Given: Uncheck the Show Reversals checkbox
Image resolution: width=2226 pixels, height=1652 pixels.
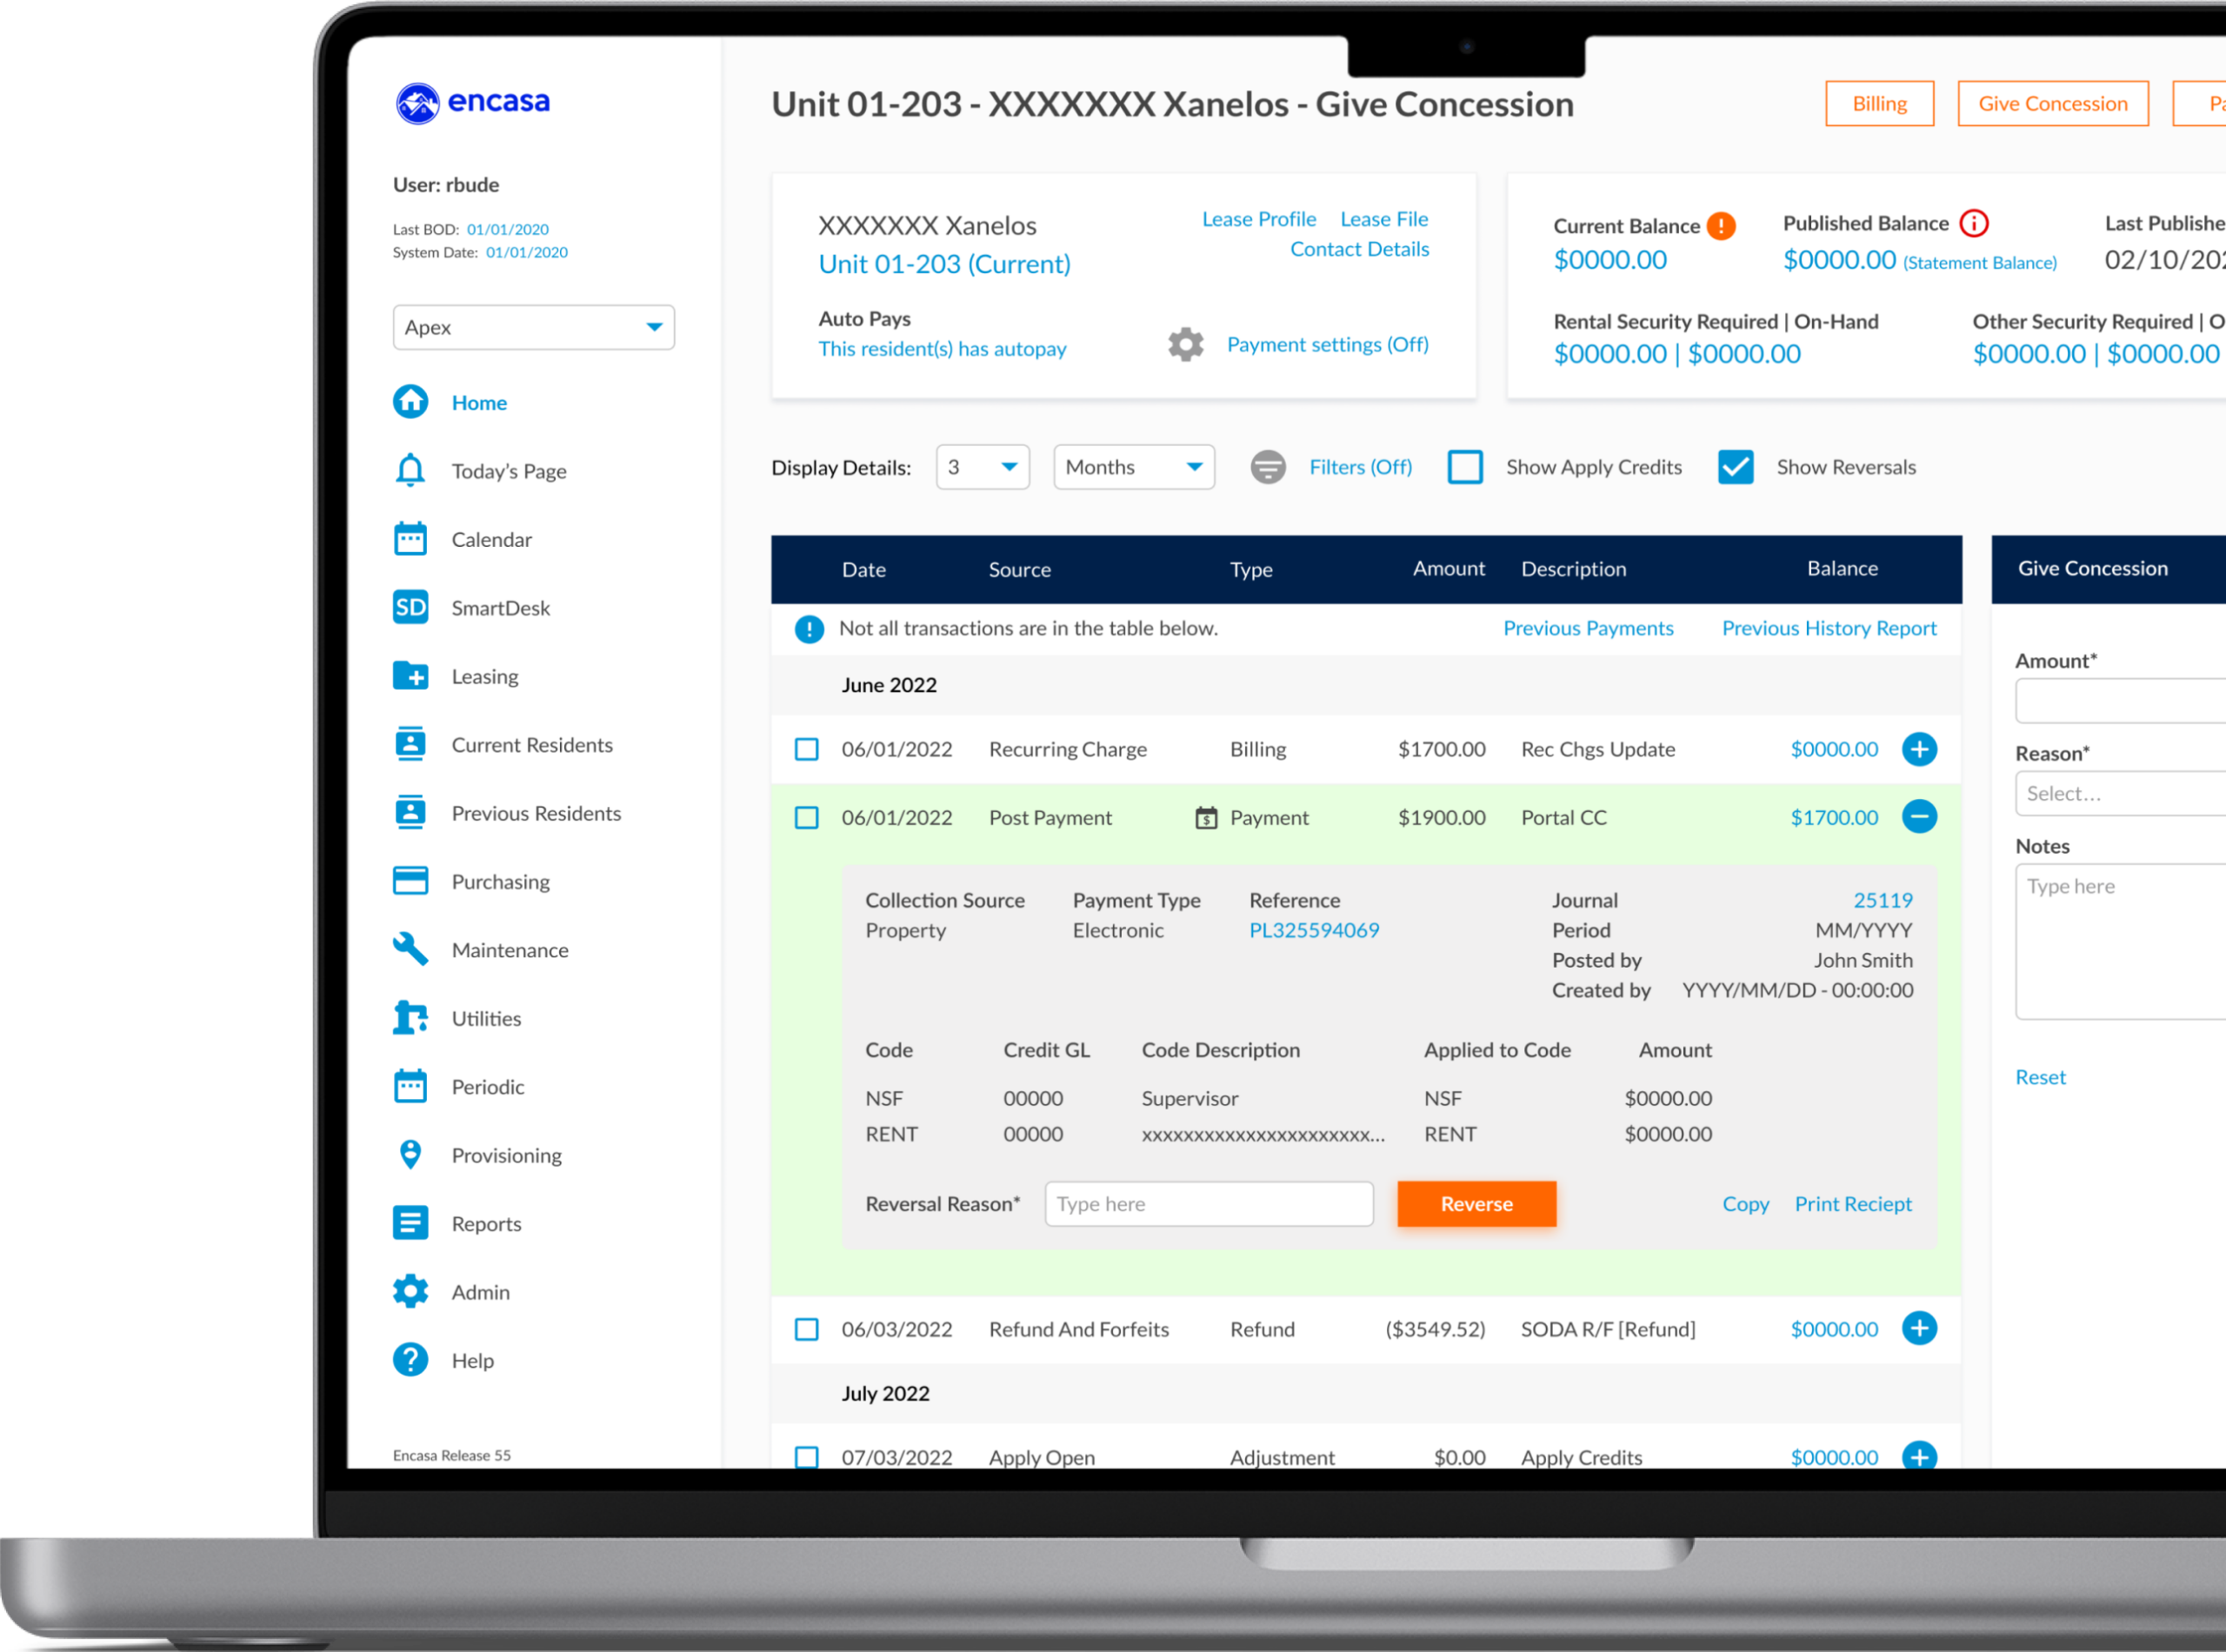Looking at the screenshot, I should coord(1735,467).
